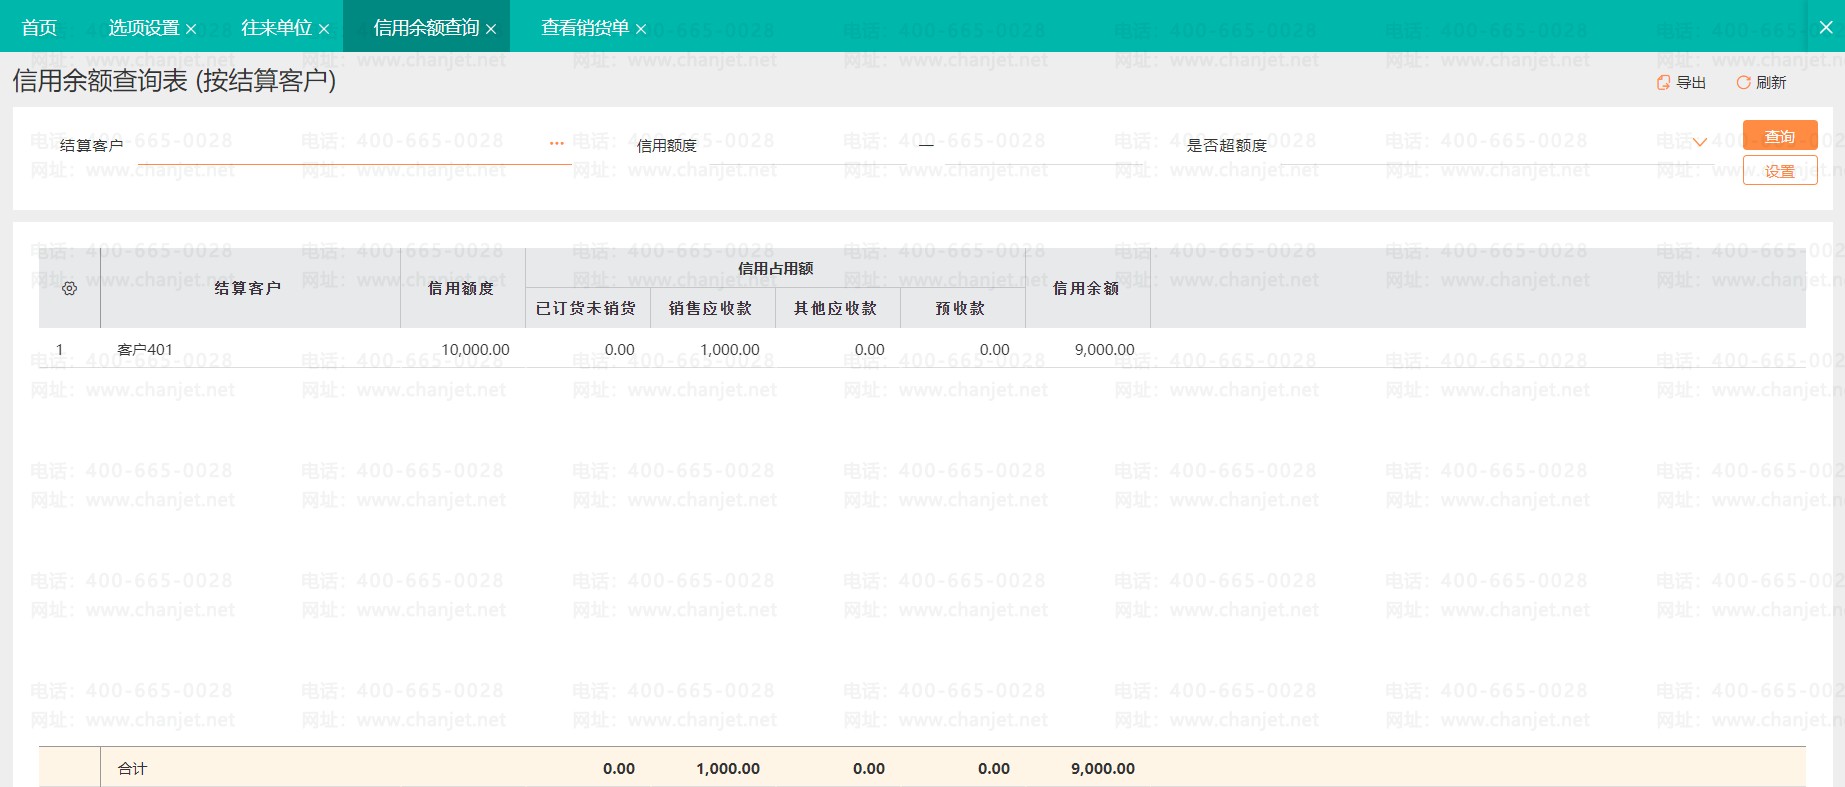Click the 其他应收款 column header
Viewport: 1845px width, 787px height.
[x=837, y=308]
